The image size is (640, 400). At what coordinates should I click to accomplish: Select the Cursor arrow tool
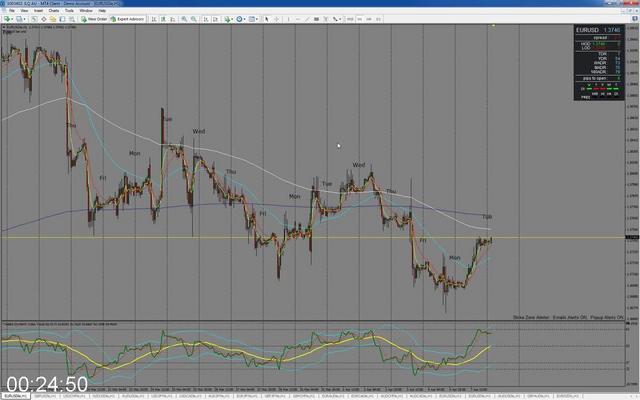[266, 19]
